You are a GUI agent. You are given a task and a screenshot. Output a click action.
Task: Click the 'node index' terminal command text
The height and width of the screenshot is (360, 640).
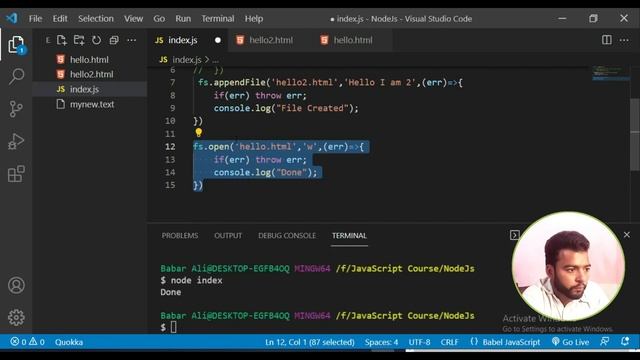pyautogui.click(x=196, y=280)
